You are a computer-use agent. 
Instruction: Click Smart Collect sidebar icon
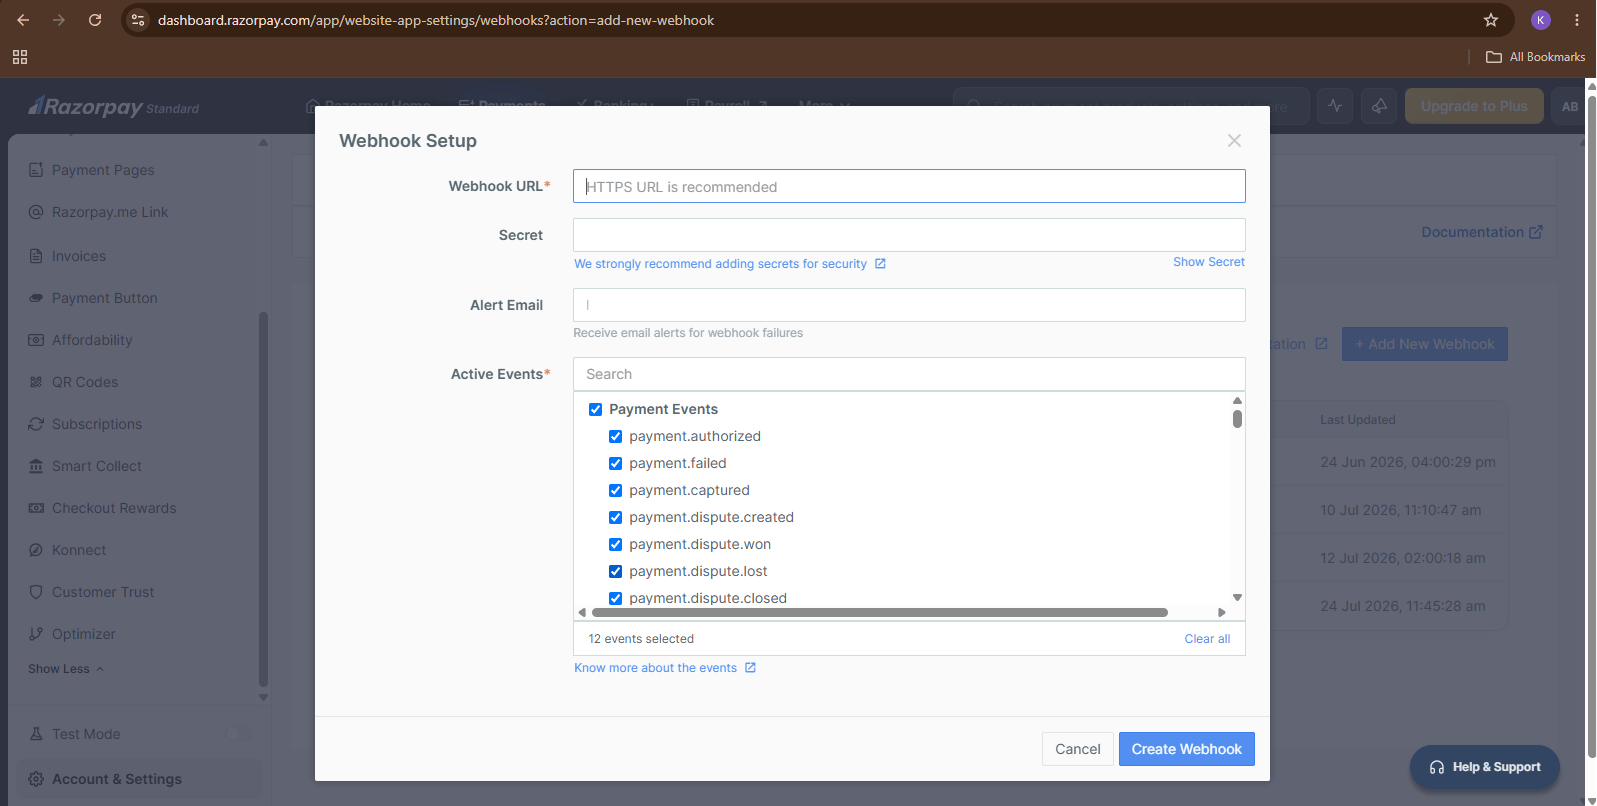(36, 466)
